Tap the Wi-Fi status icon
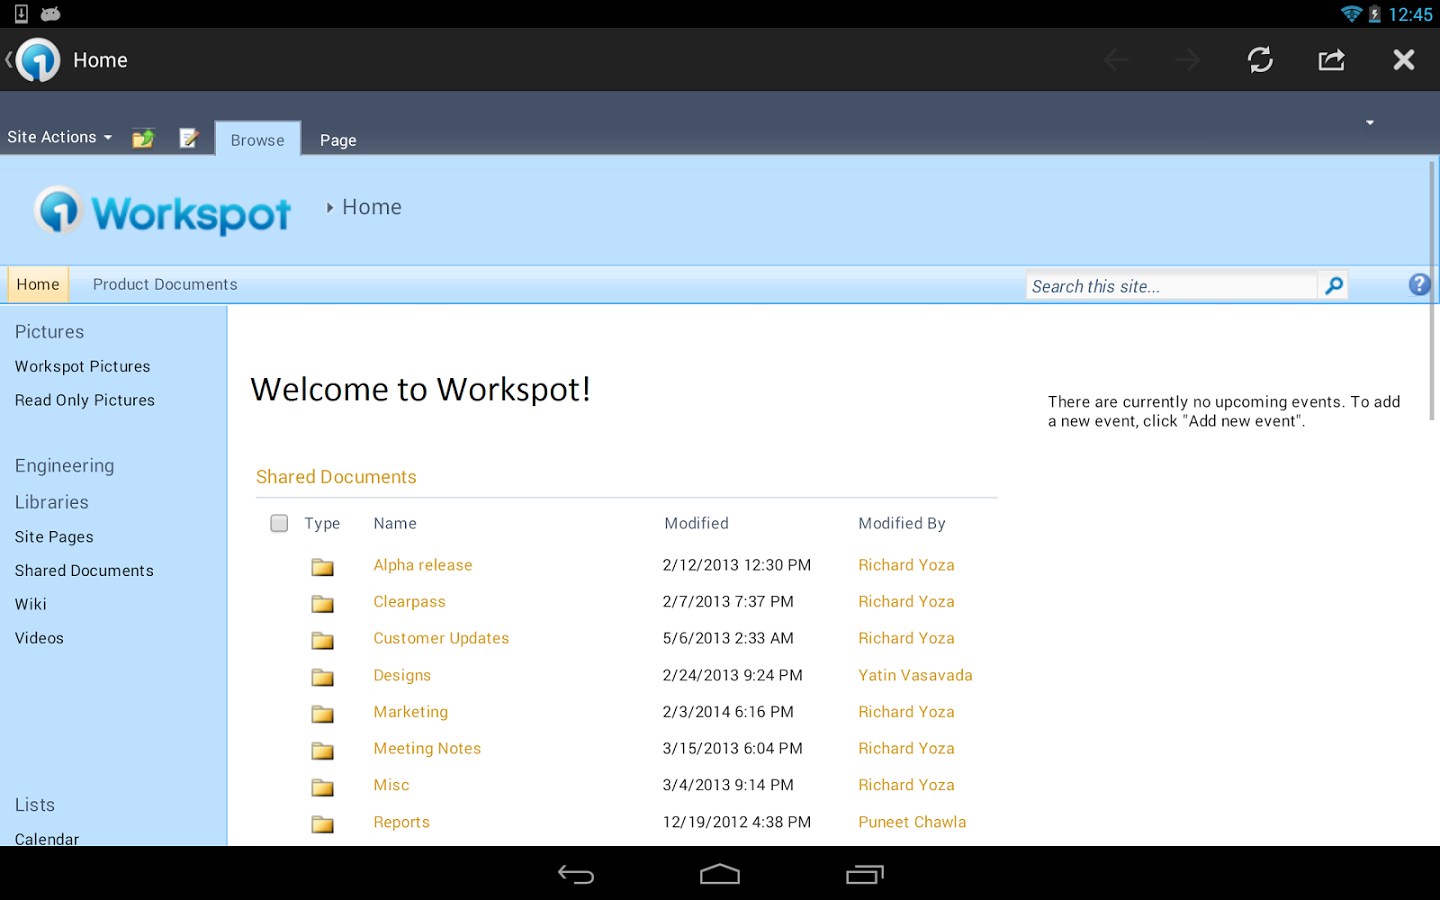This screenshot has height=900, width=1440. coord(1351,14)
